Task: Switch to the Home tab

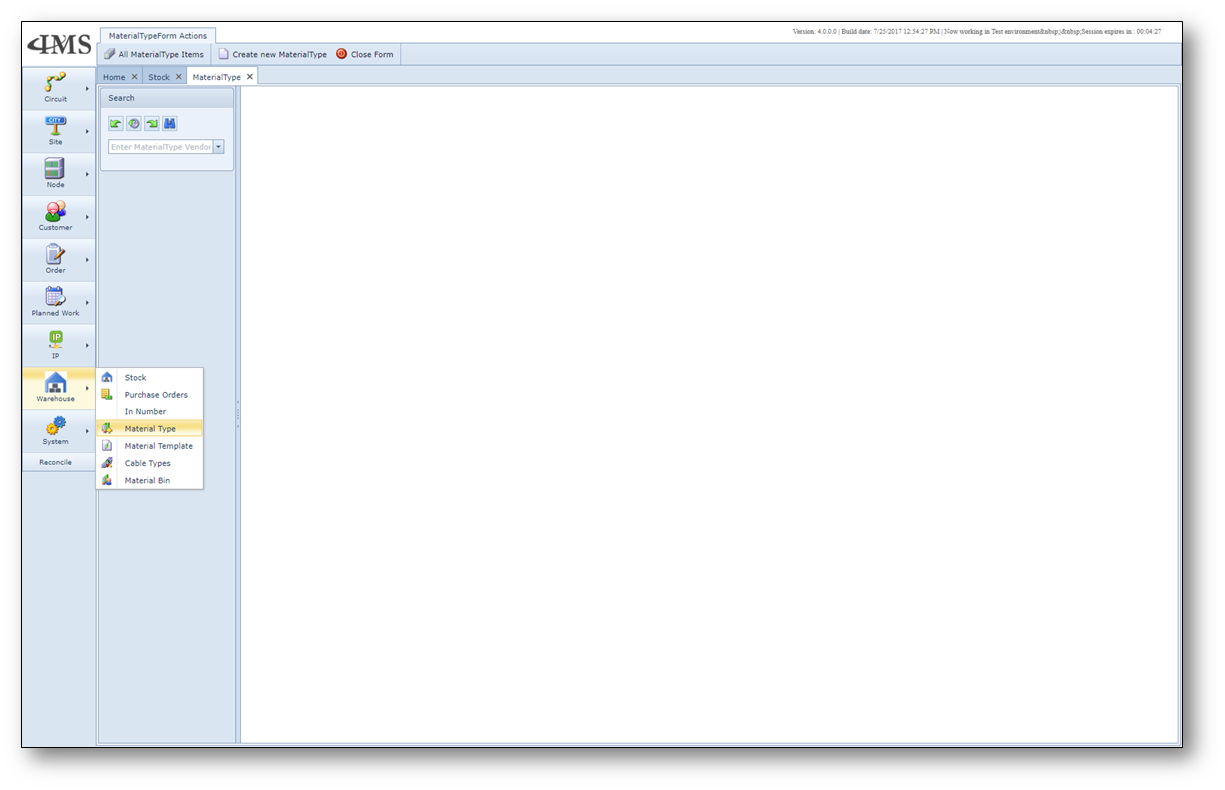Action: pos(114,77)
